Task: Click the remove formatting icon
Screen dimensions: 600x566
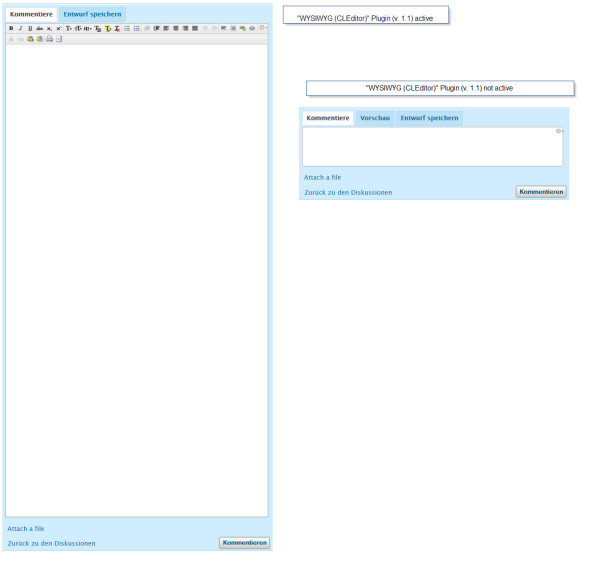Action: click(117, 28)
